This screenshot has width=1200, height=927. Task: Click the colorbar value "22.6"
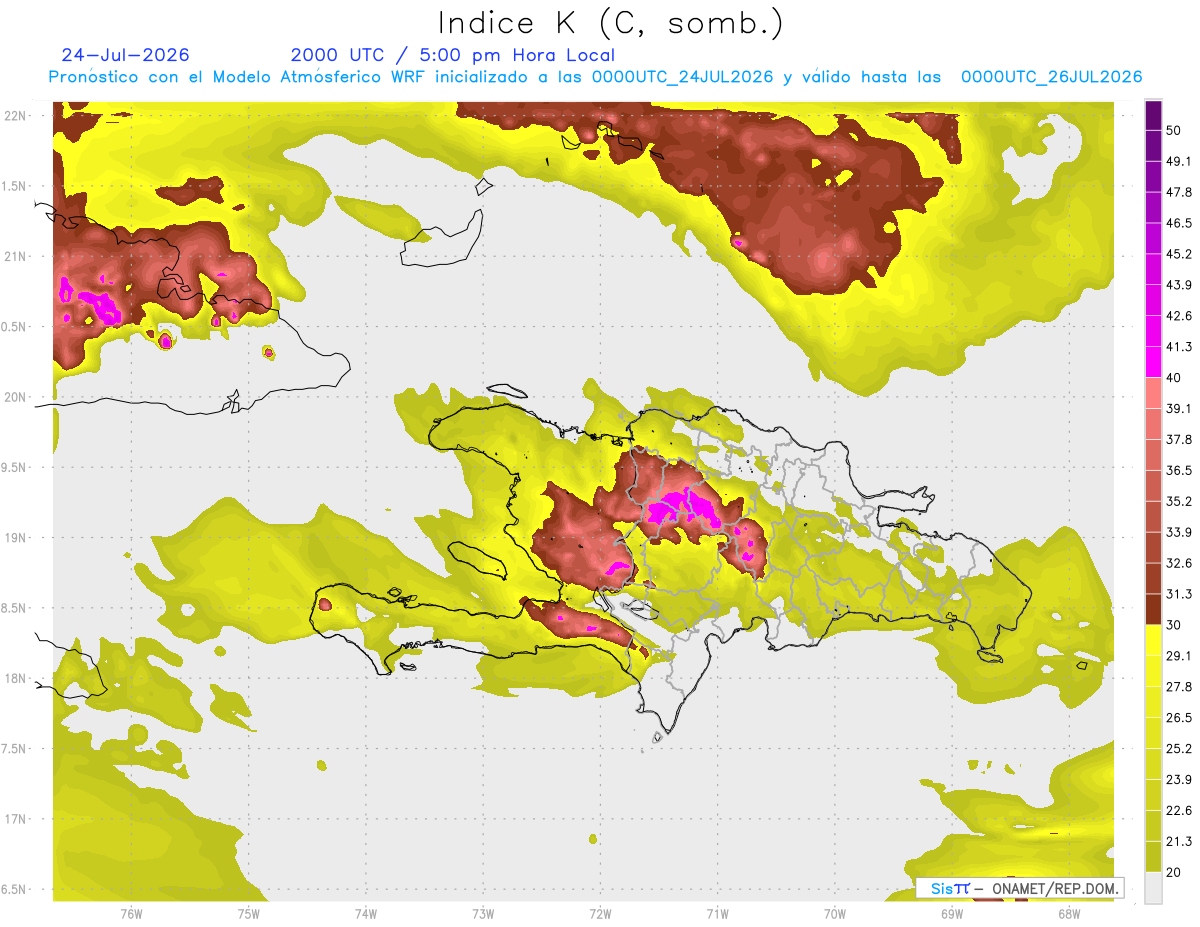pyautogui.click(x=1179, y=811)
